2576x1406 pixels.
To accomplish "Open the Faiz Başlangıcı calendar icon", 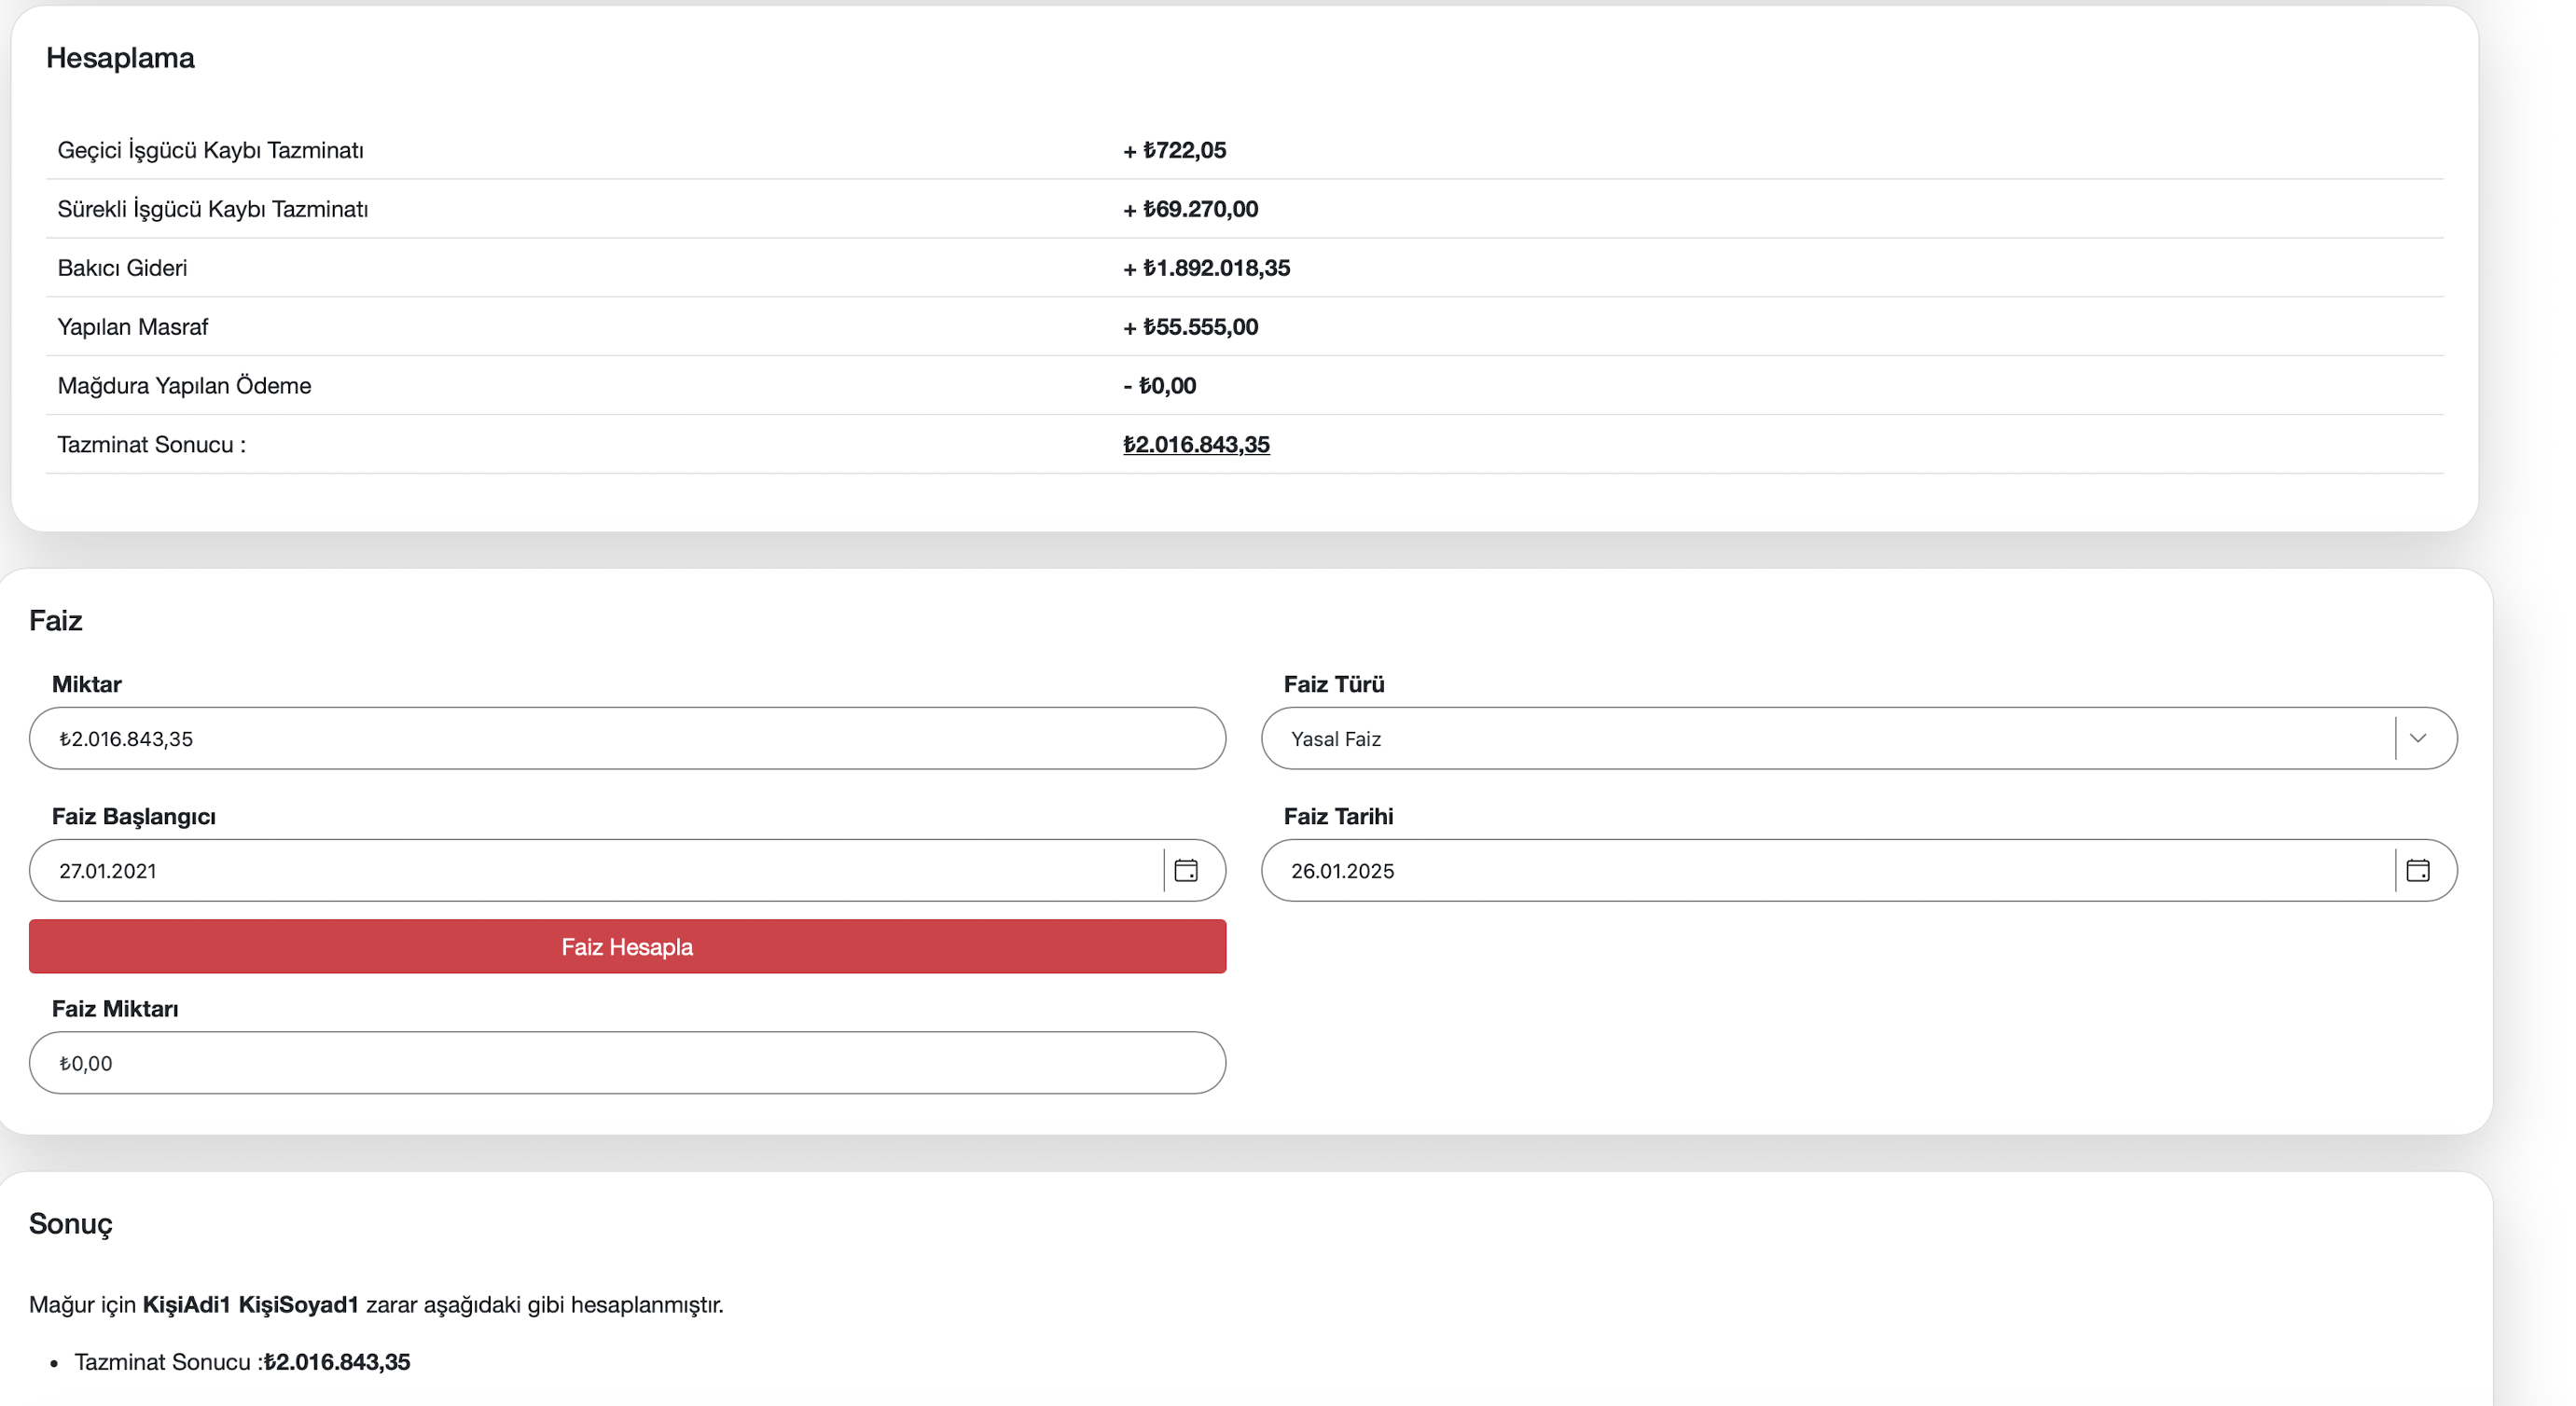I will (x=1185, y=870).
